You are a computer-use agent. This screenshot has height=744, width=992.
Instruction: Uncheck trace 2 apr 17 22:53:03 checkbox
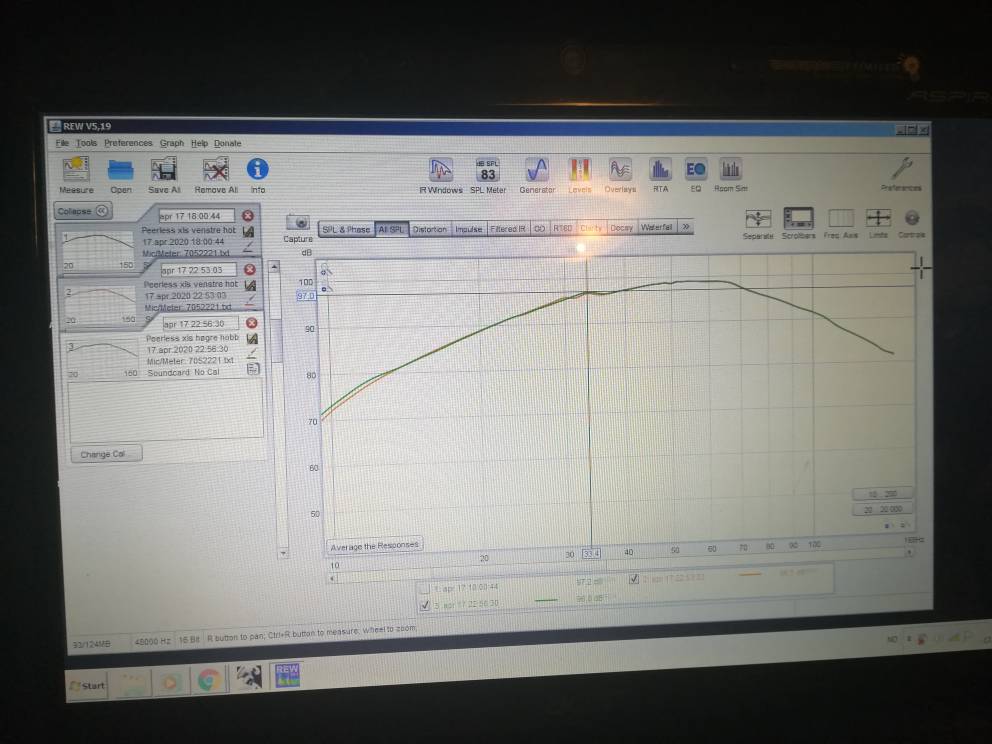[634, 579]
